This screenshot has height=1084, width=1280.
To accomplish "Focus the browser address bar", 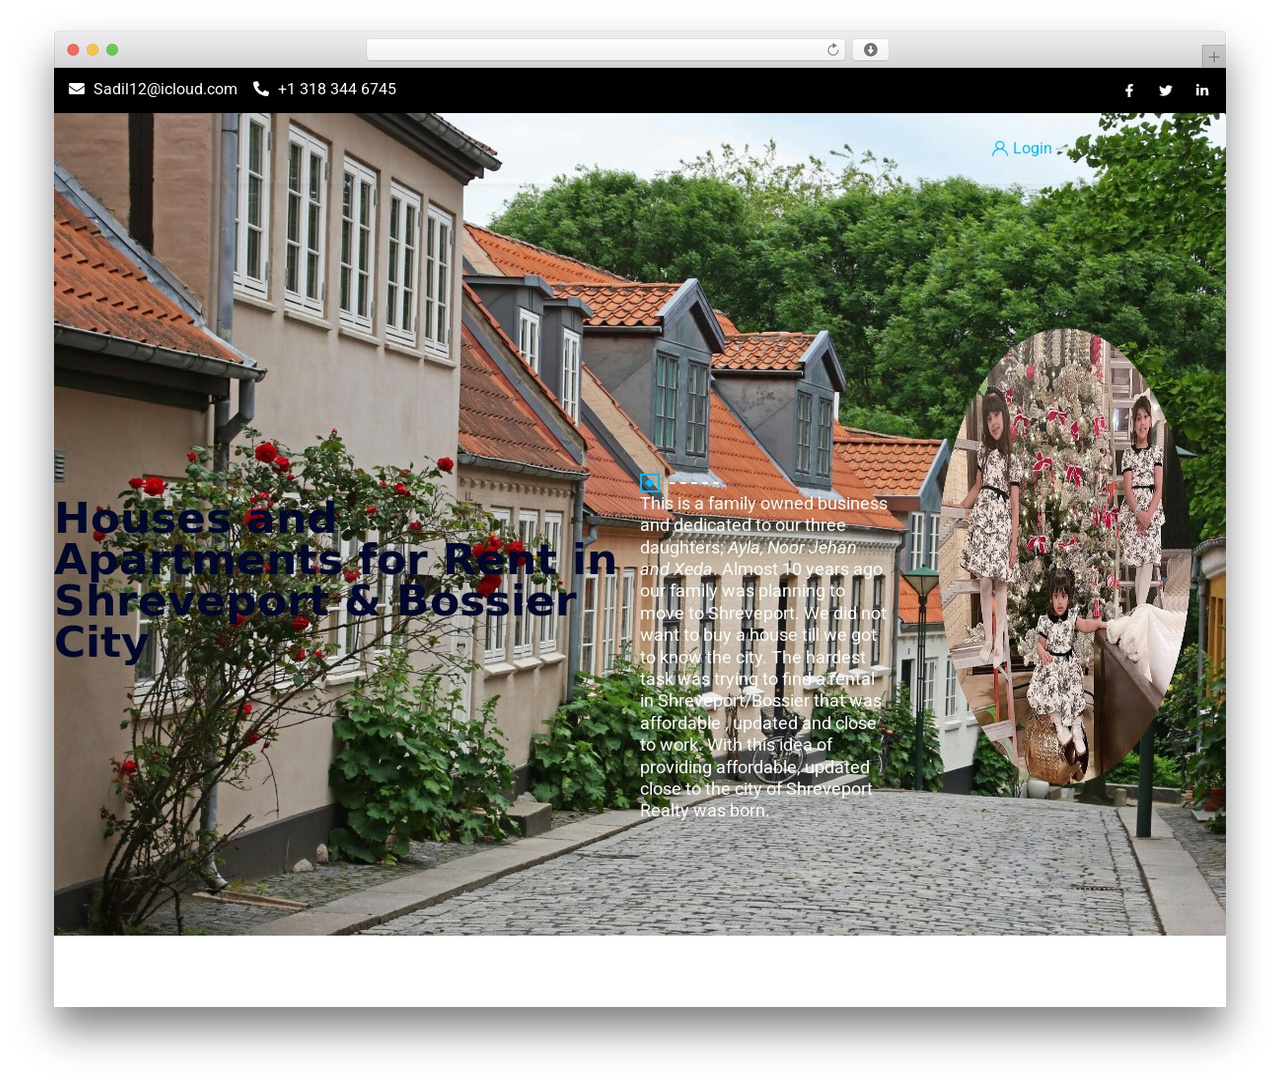I will [x=606, y=50].
